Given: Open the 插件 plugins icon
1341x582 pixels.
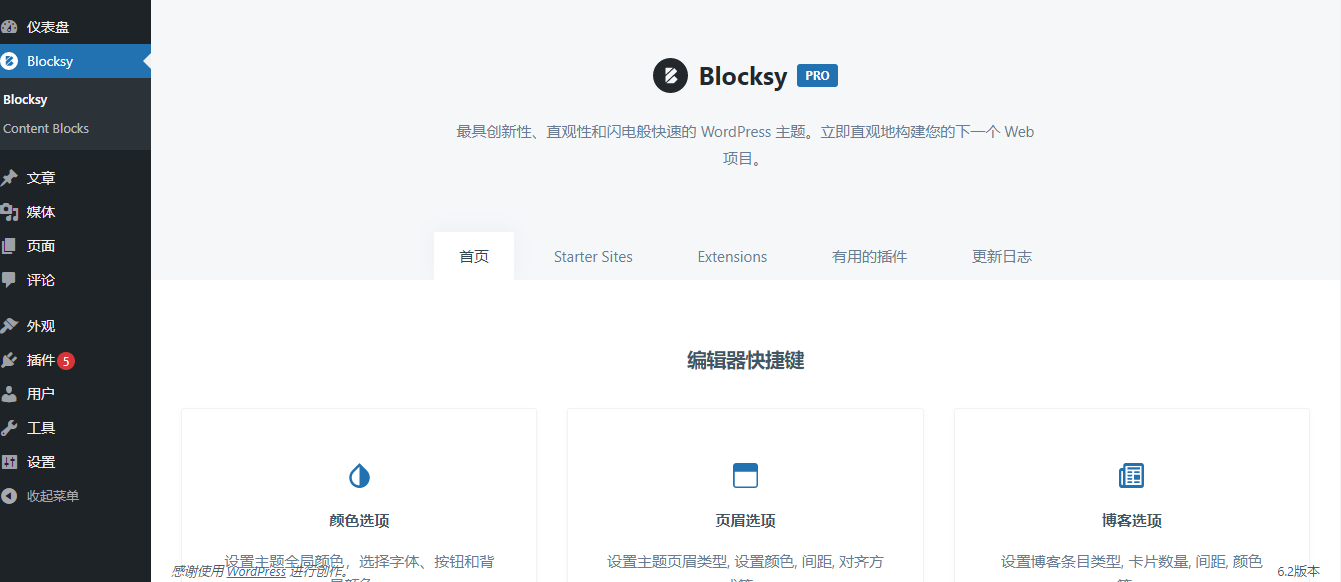Looking at the screenshot, I should [12, 360].
